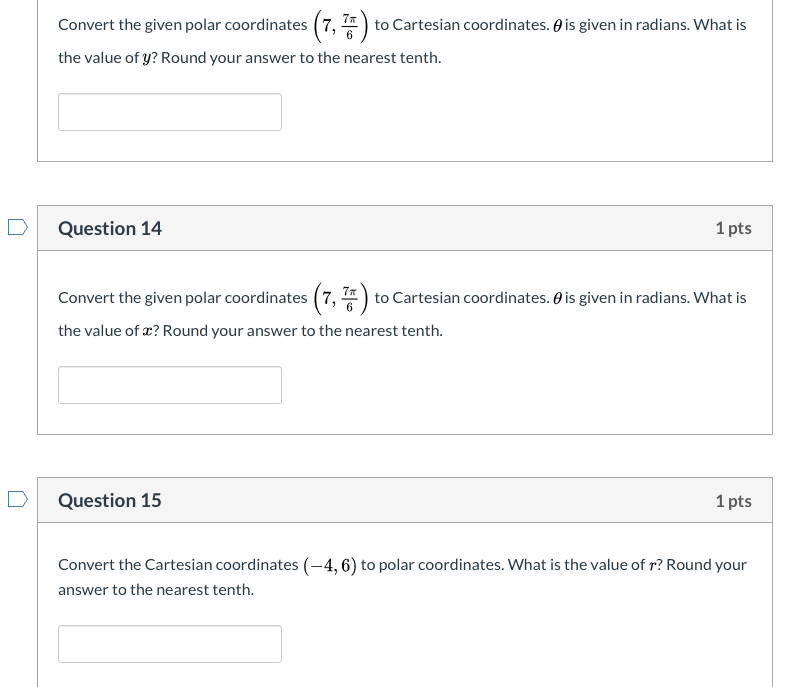Image resolution: width=809 pixels, height=687 pixels.
Task: Select the flag marker beside Question 14 header
Action: coord(15,227)
